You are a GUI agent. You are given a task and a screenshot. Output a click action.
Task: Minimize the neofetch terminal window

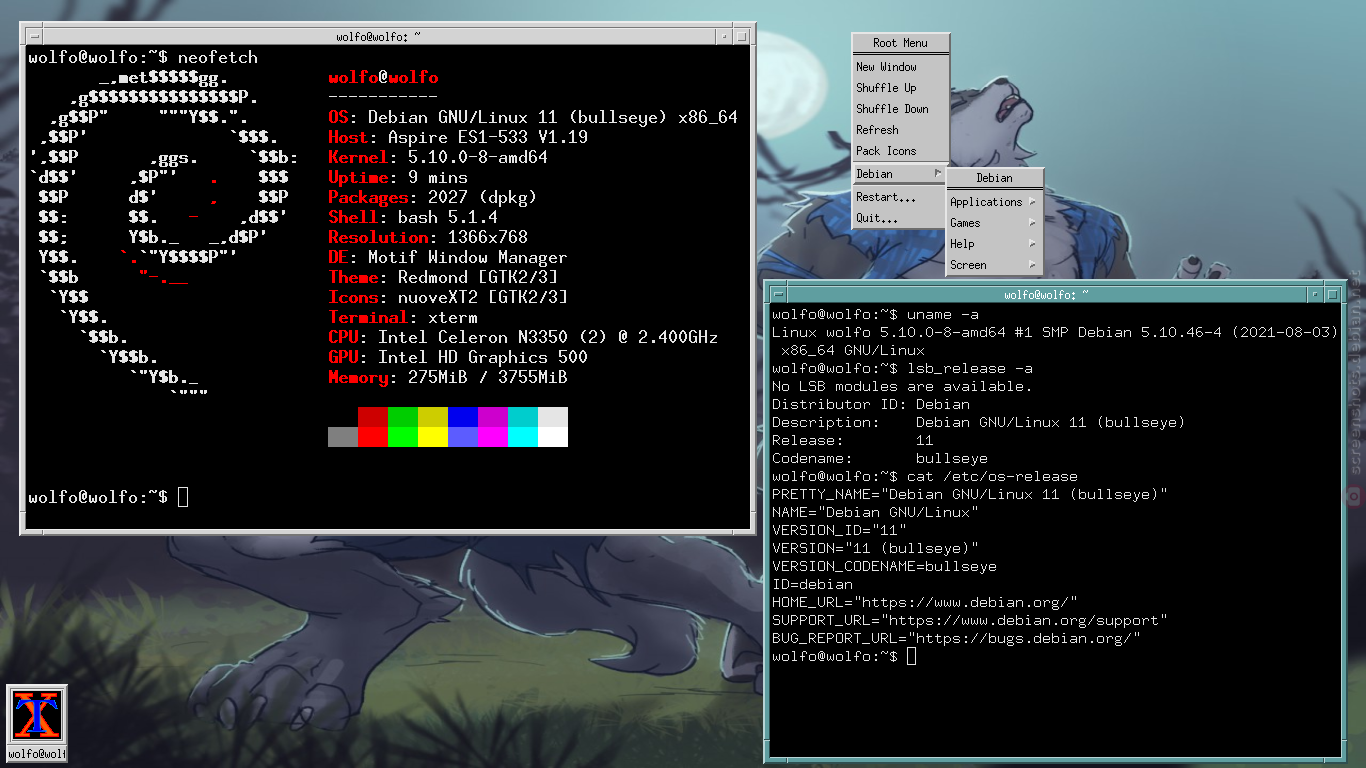tap(724, 37)
